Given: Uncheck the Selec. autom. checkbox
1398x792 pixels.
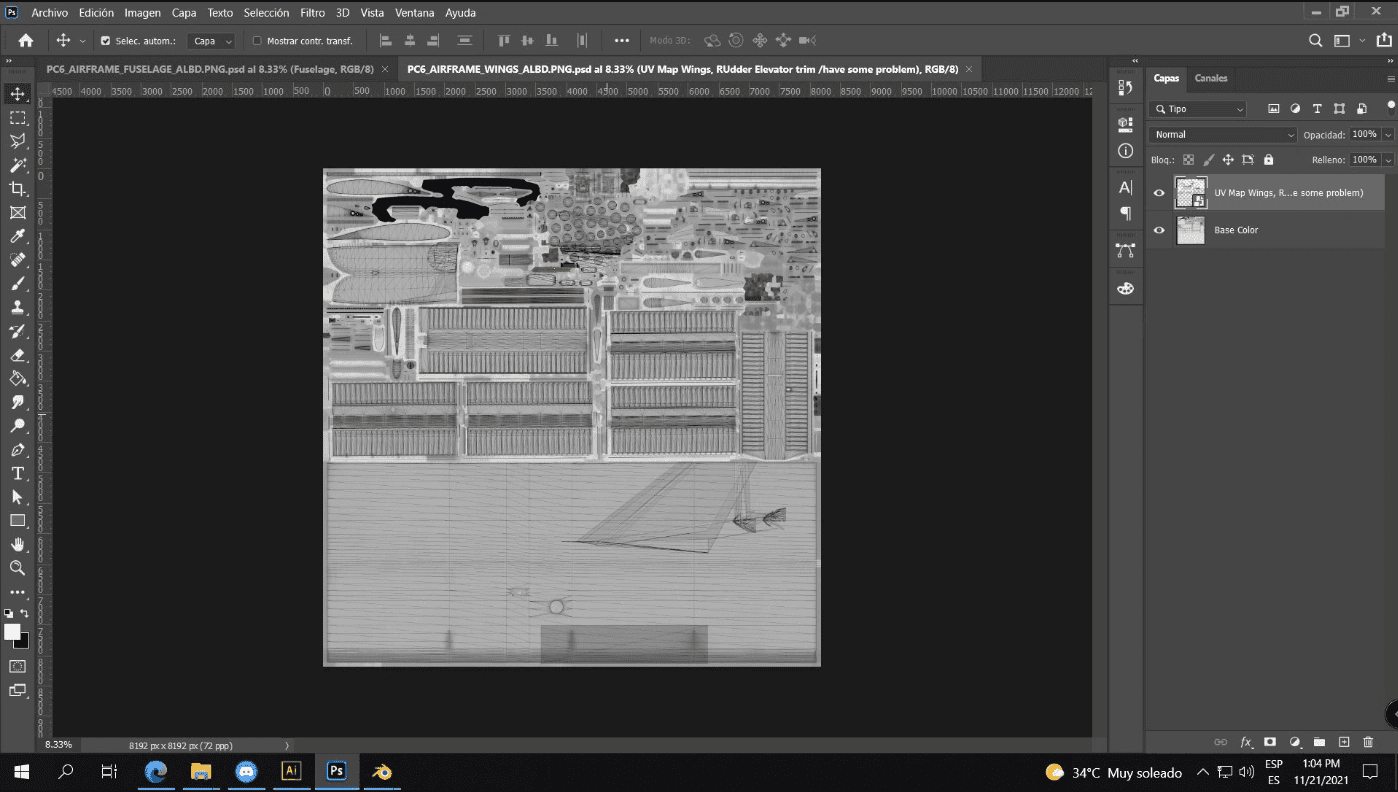Looking at the screenshot, I should pyautogui.click(x=106, y=41).
